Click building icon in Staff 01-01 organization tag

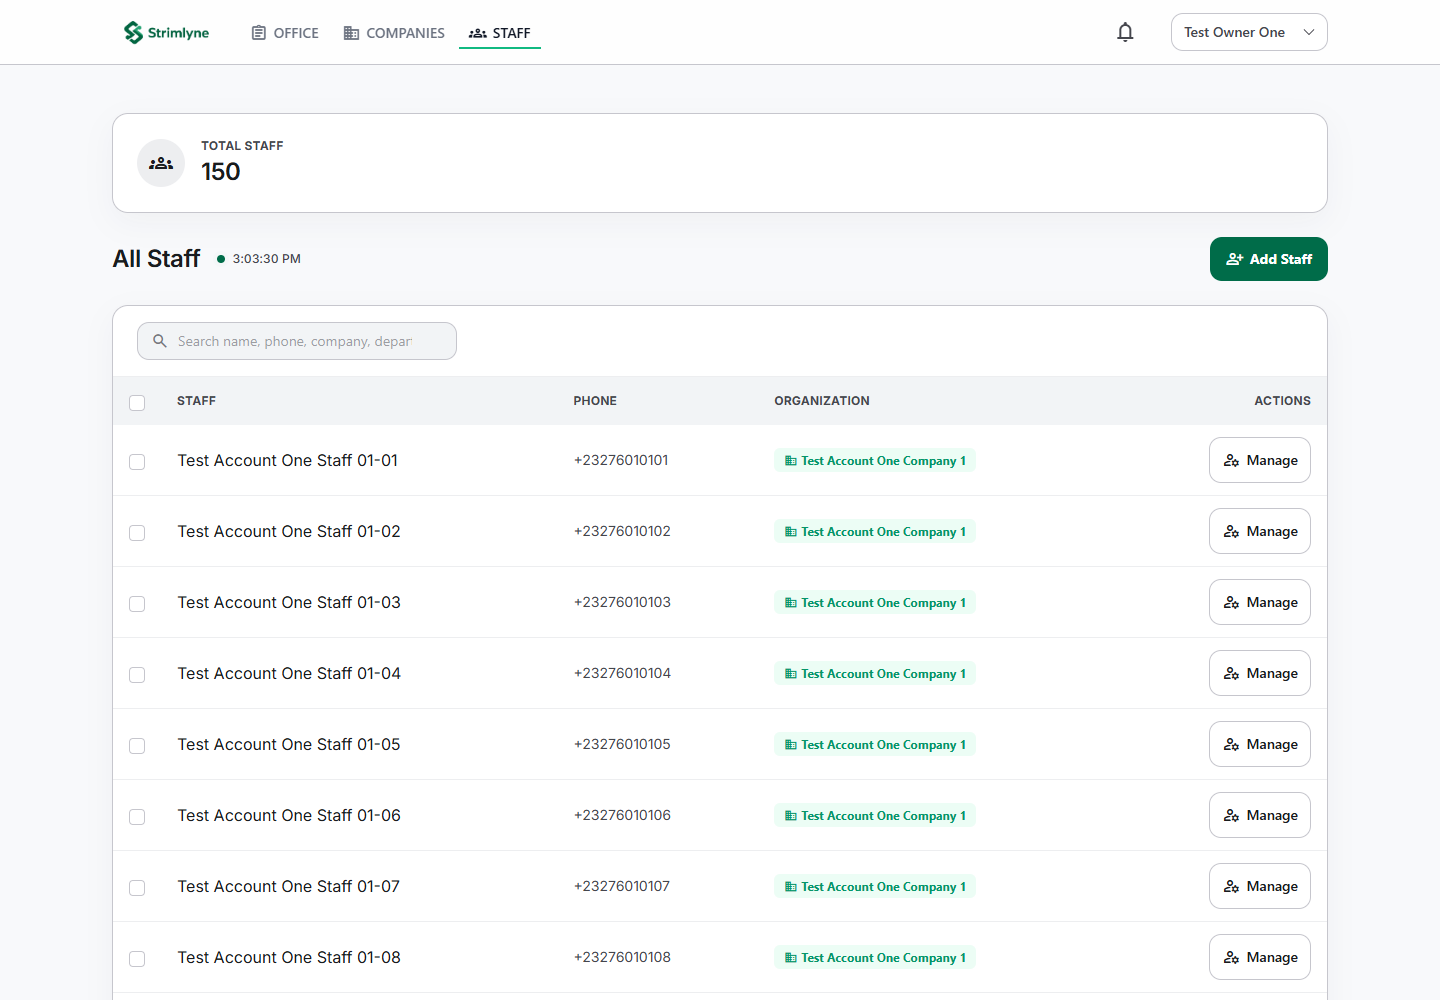tap(791, 461)
